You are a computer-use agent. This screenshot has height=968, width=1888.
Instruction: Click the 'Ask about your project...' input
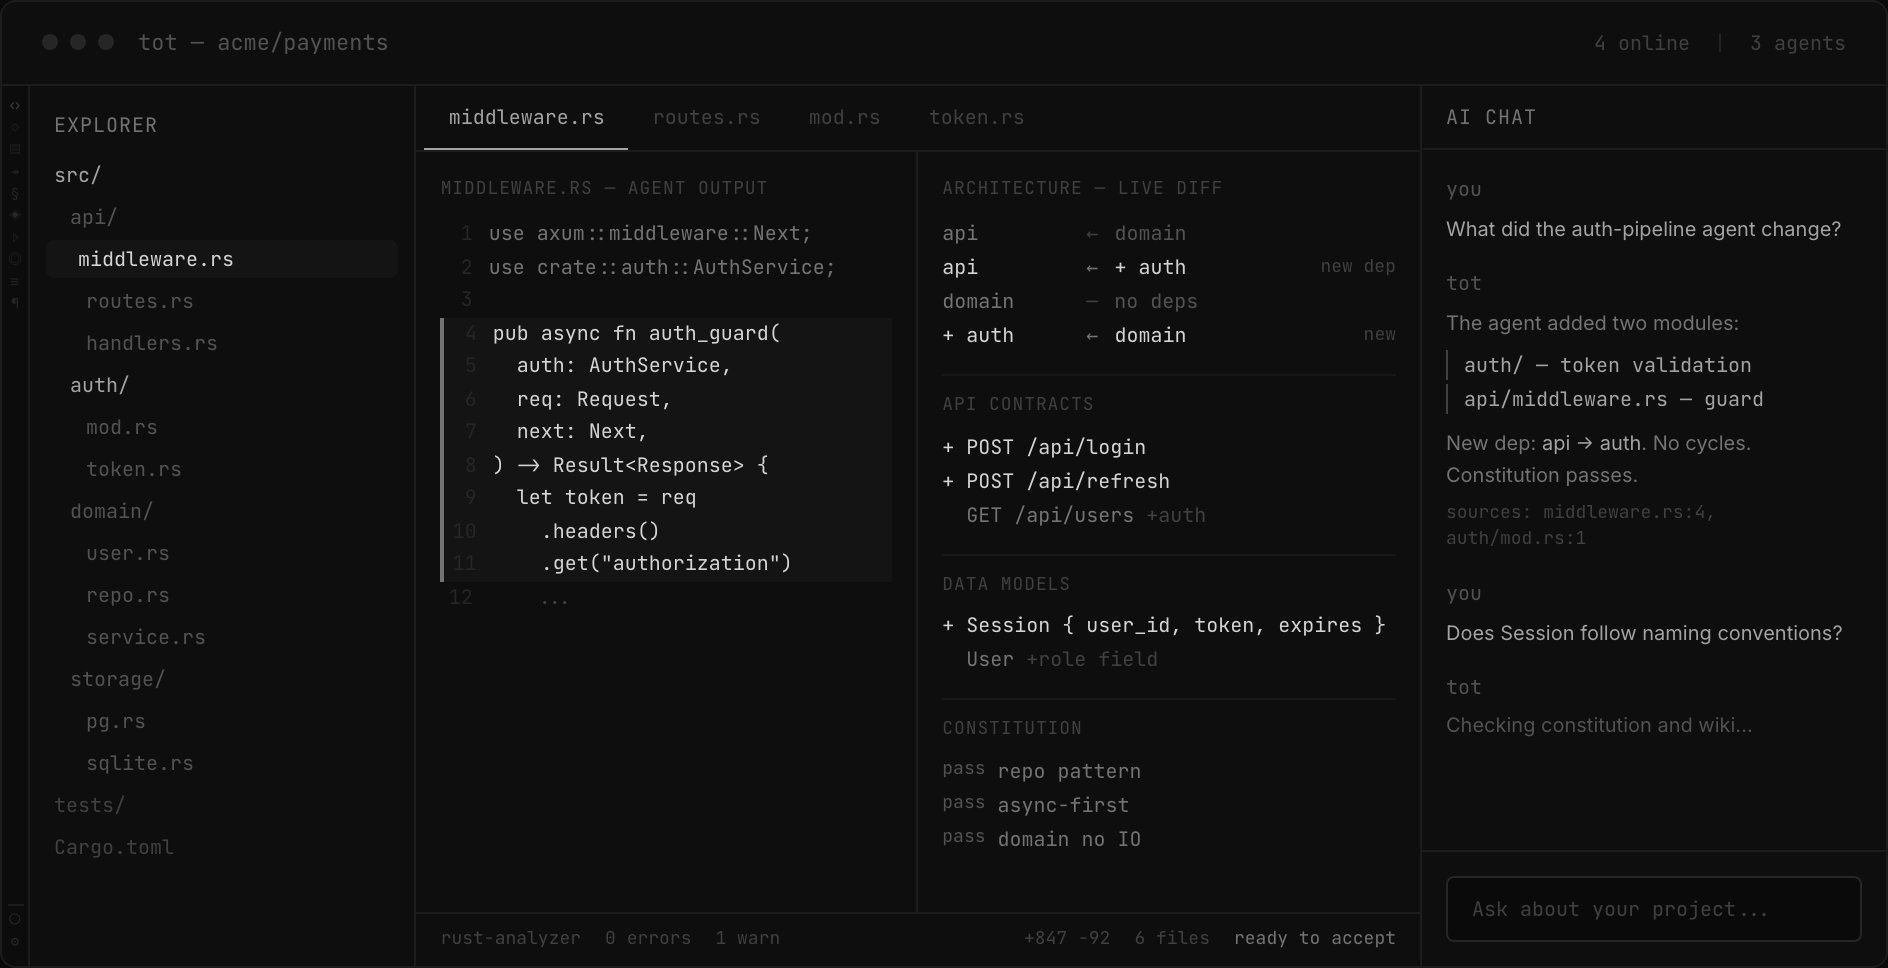[x=1653, y=909]
